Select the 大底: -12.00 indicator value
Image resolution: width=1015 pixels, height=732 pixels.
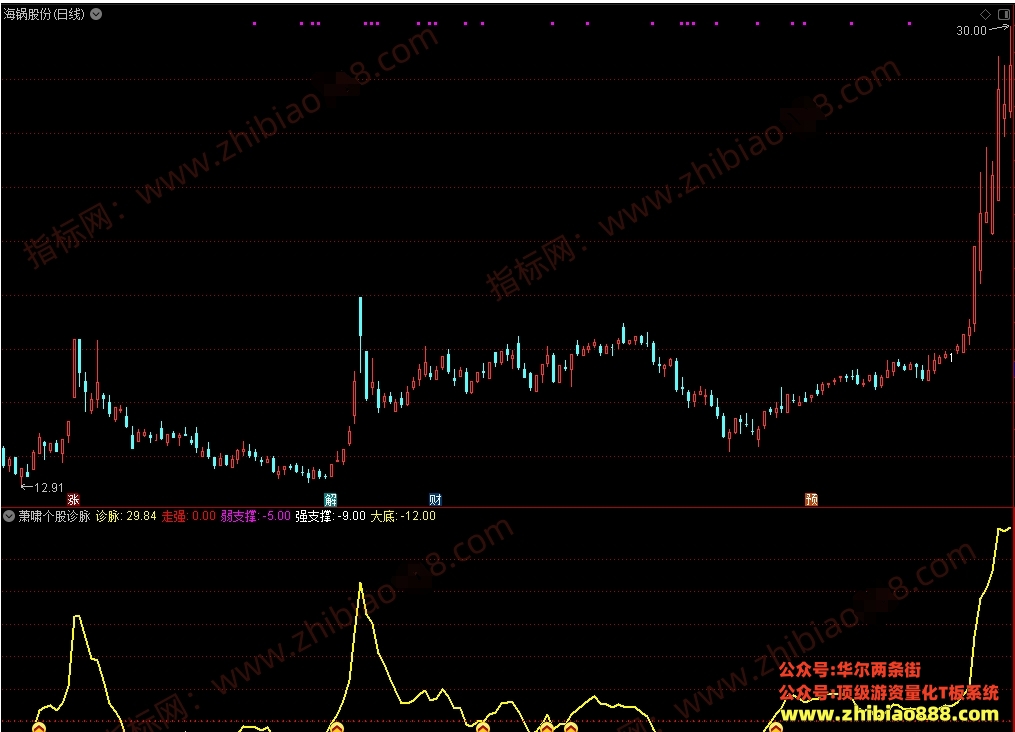click(403, 516)
